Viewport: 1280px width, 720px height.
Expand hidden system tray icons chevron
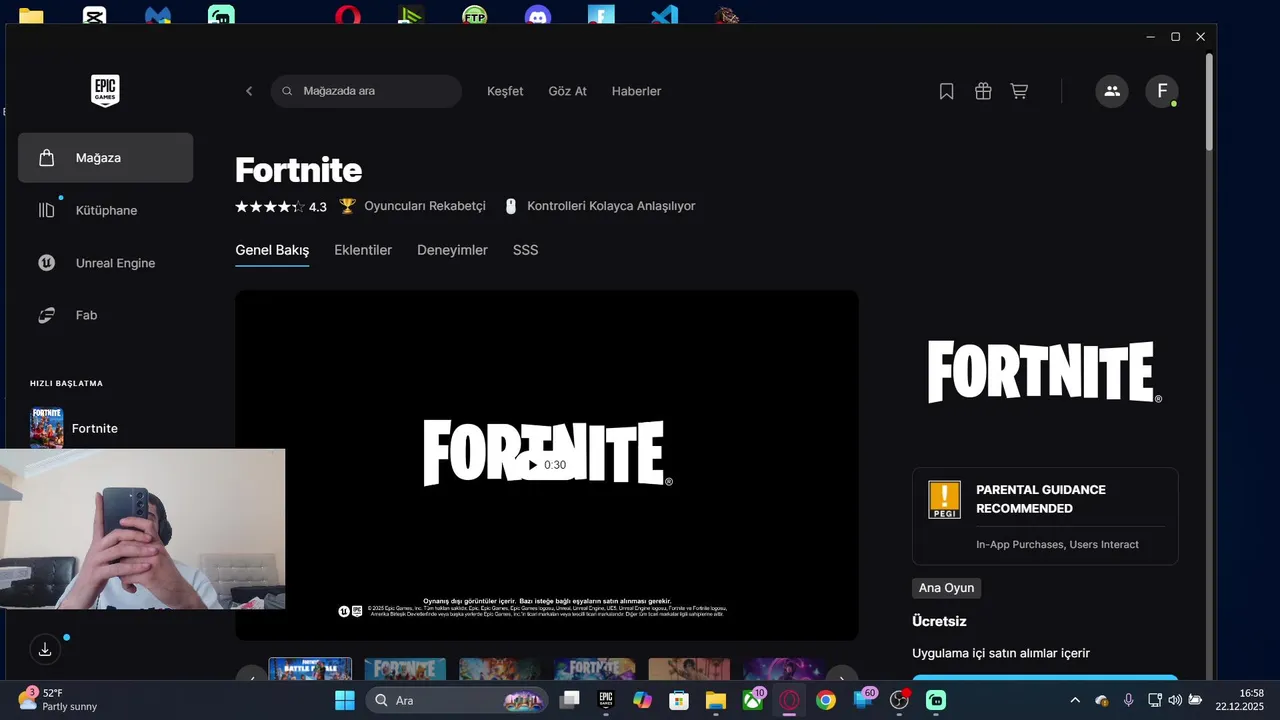tap(1075, 700)
